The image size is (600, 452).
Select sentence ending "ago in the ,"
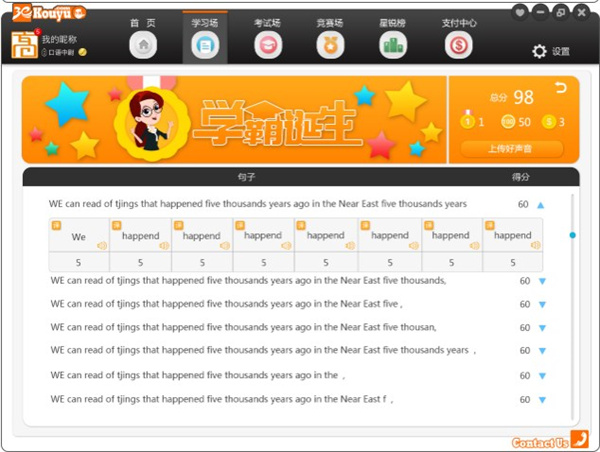pos(198,375)
